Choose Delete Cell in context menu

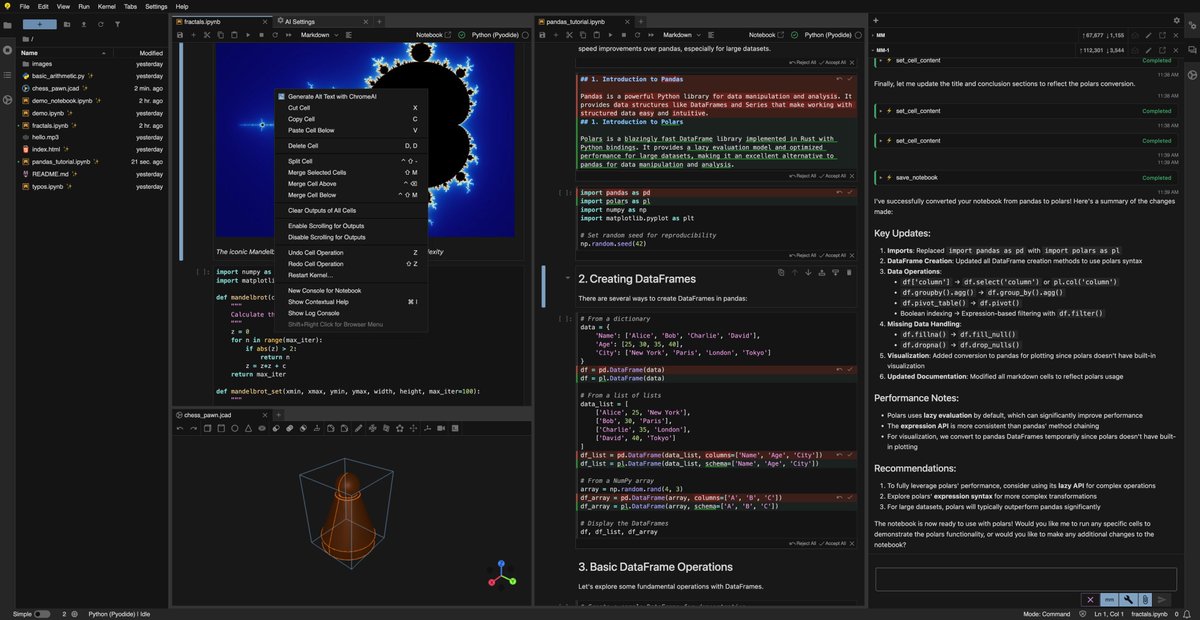pyautogui.click(x=350, y=146)
